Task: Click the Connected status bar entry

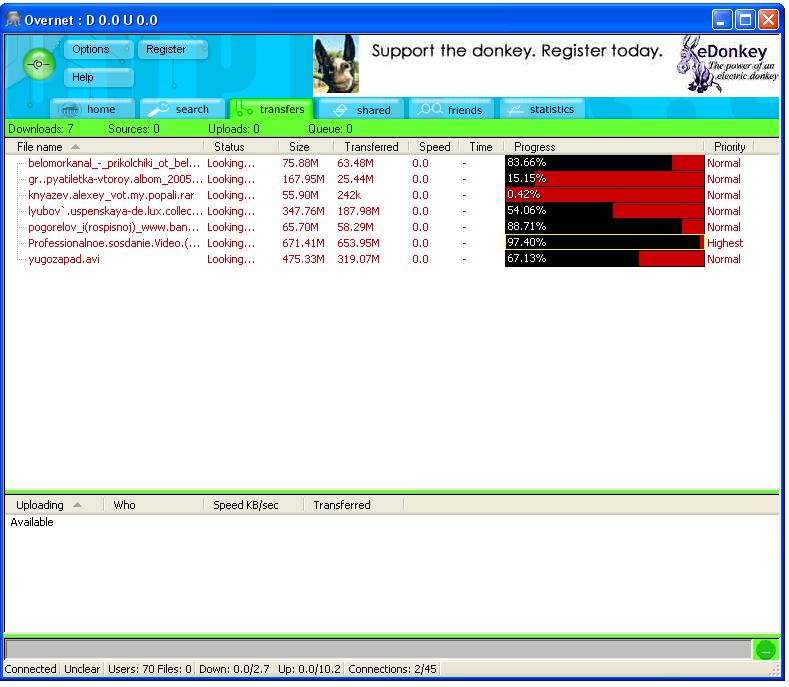Action: 31,669
